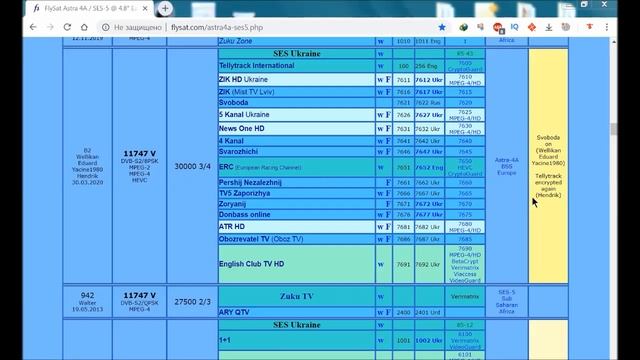
Task: Open Pershij Nezalezhnij channel link
Action: [250, 182]
